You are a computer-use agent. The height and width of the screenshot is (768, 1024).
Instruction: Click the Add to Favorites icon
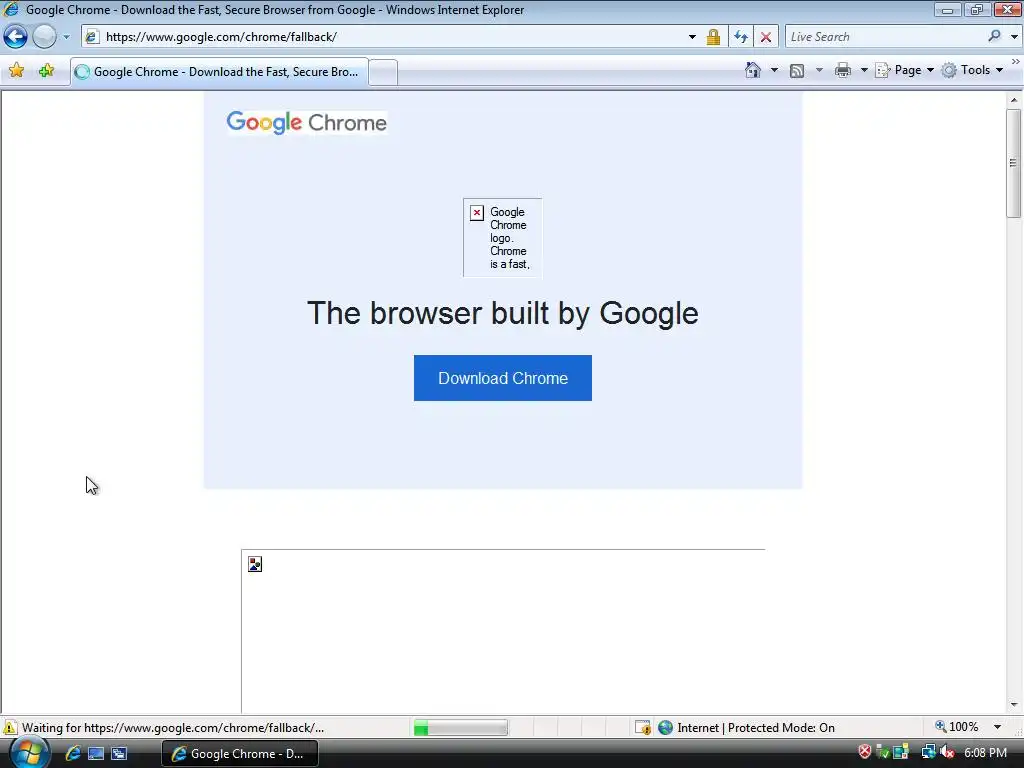click(46, 71)
